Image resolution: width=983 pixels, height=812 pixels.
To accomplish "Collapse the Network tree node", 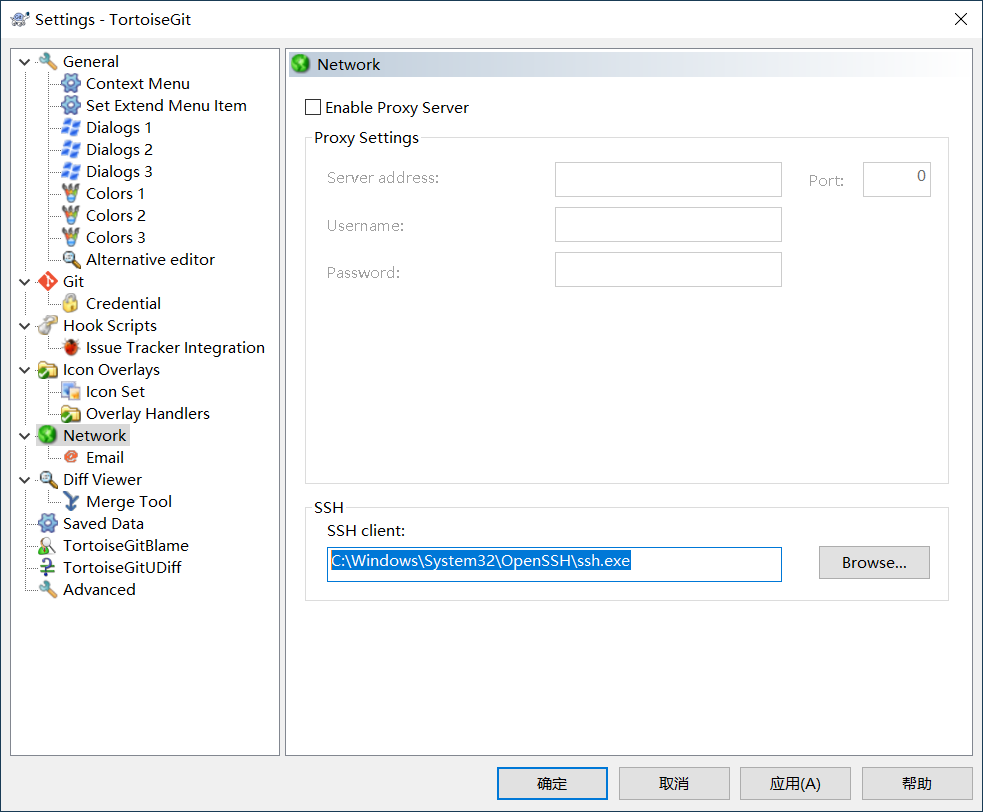I will click(24, 435).
